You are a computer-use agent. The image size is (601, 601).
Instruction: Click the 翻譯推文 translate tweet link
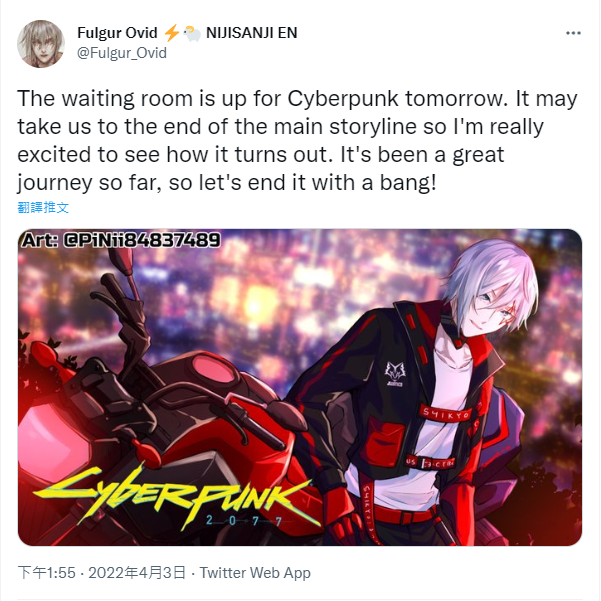[43, 207]
